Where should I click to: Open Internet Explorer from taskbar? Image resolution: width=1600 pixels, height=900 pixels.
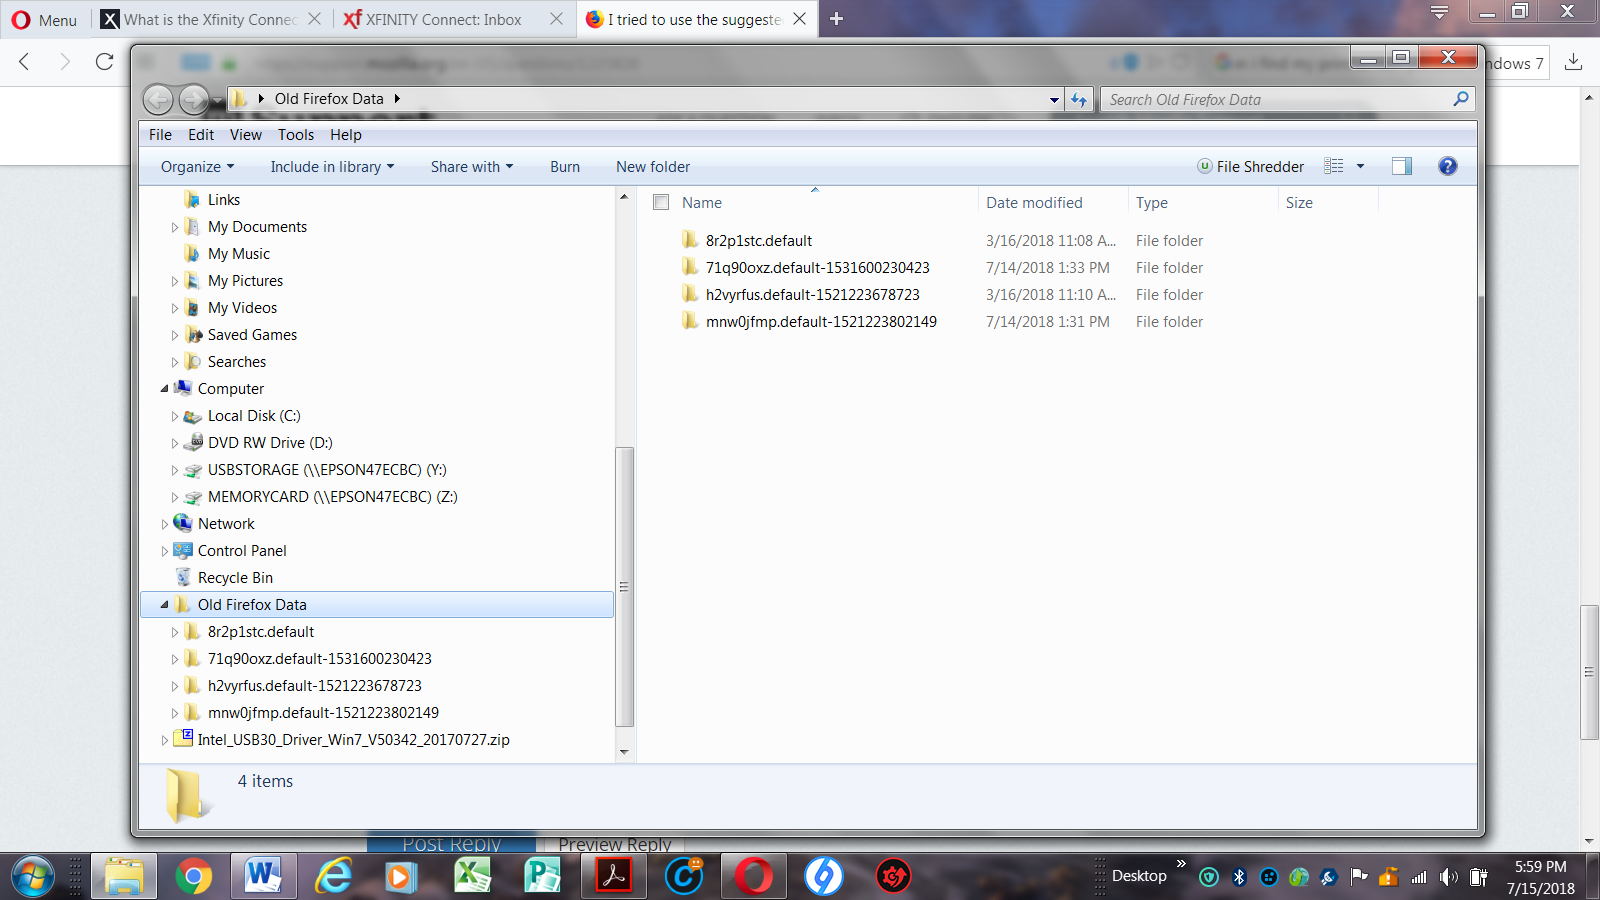(x=333, y=877)
